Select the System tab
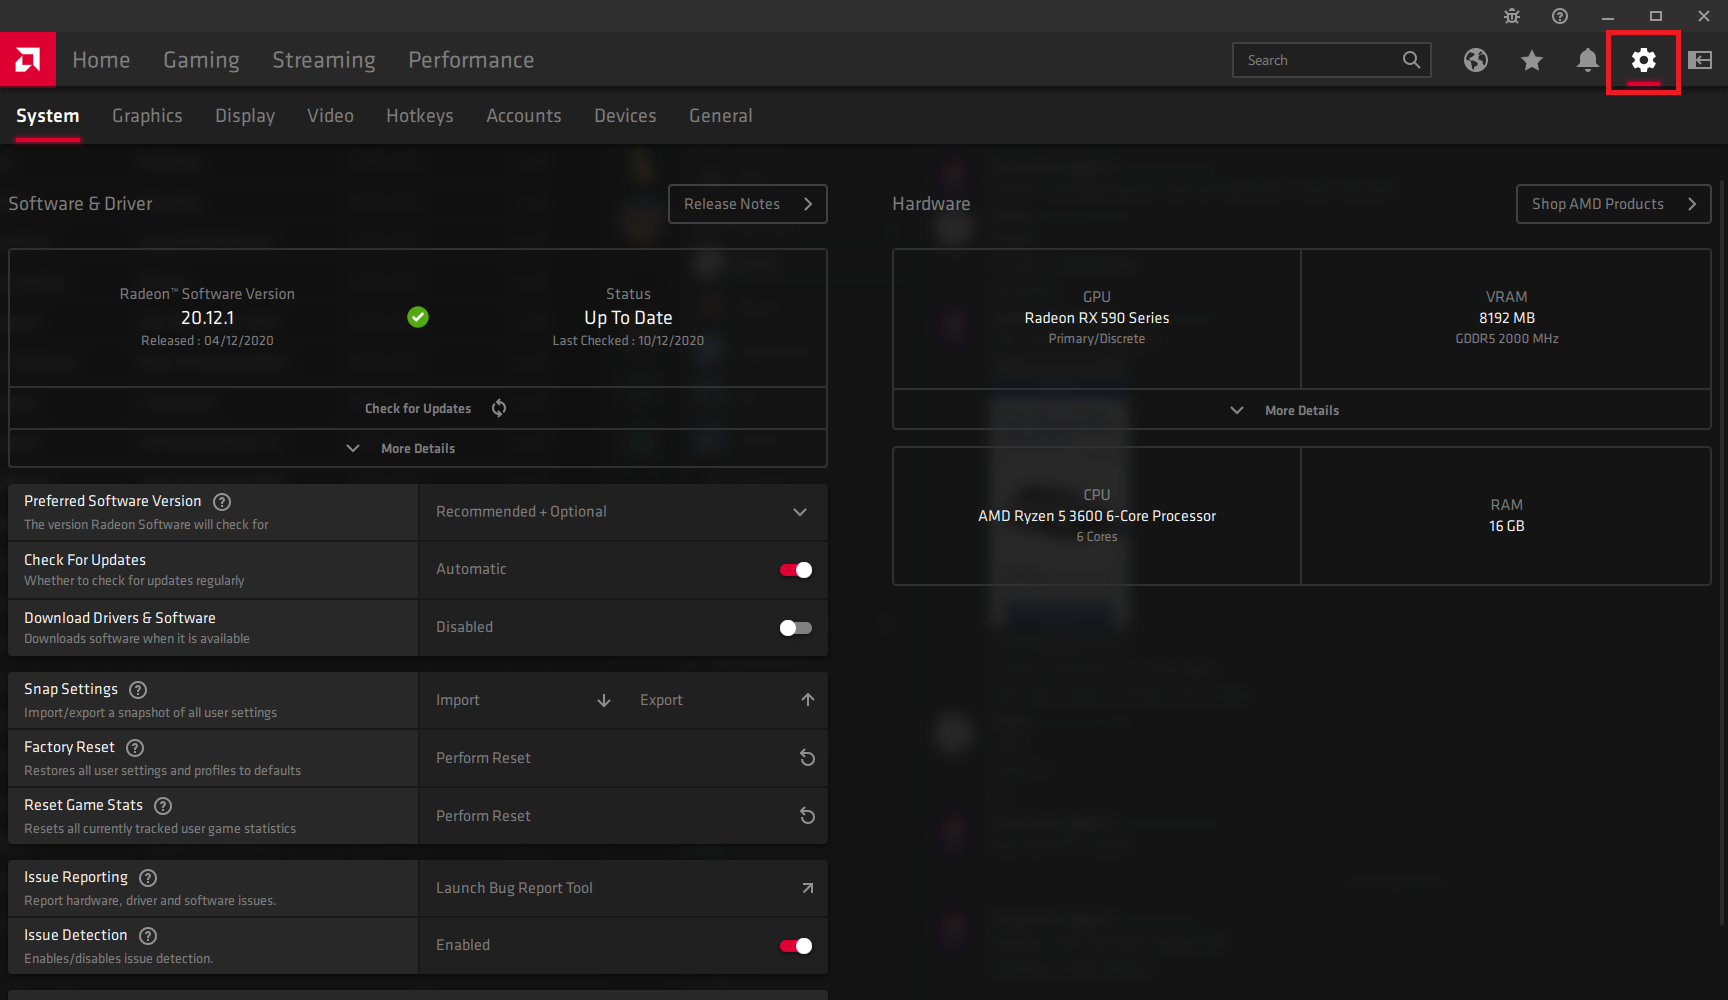This screenshot has height=1000, width=1728. pyautogui.click(x=47, y=116)
